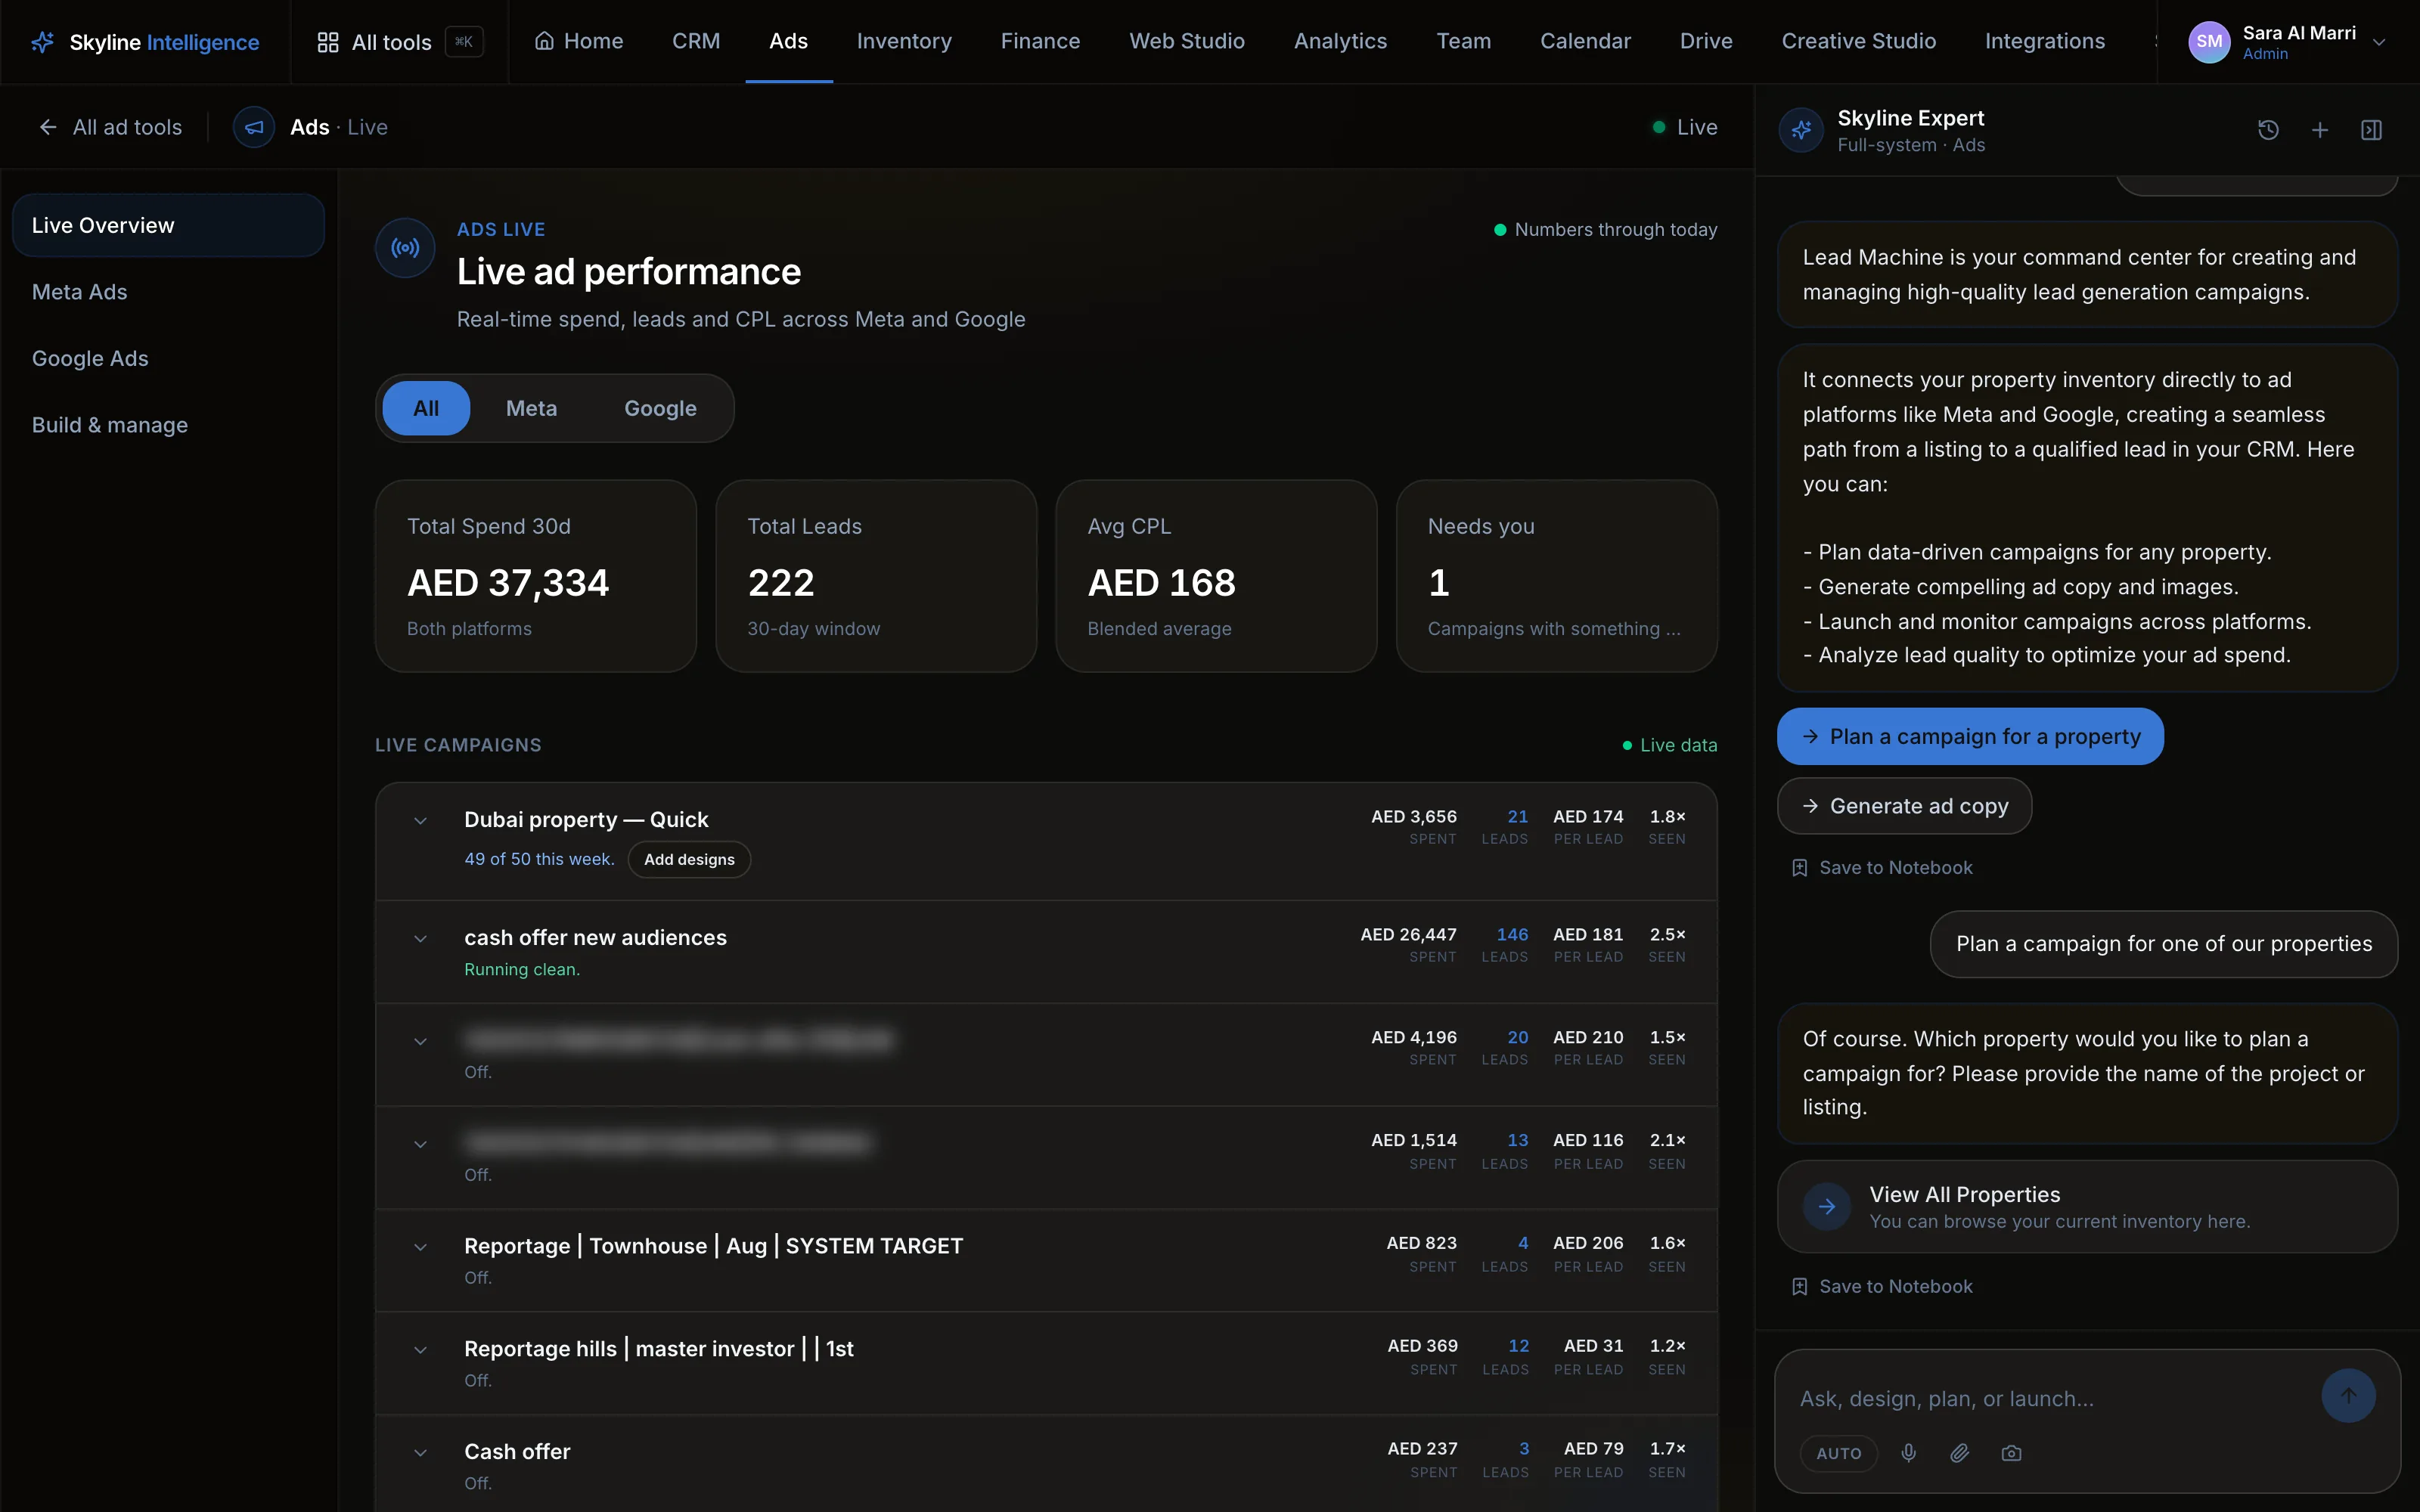Viewport: 2420px width, 1512px height.
Task: Click the Ads megaphone icon
Action: (x=254, y=127)
